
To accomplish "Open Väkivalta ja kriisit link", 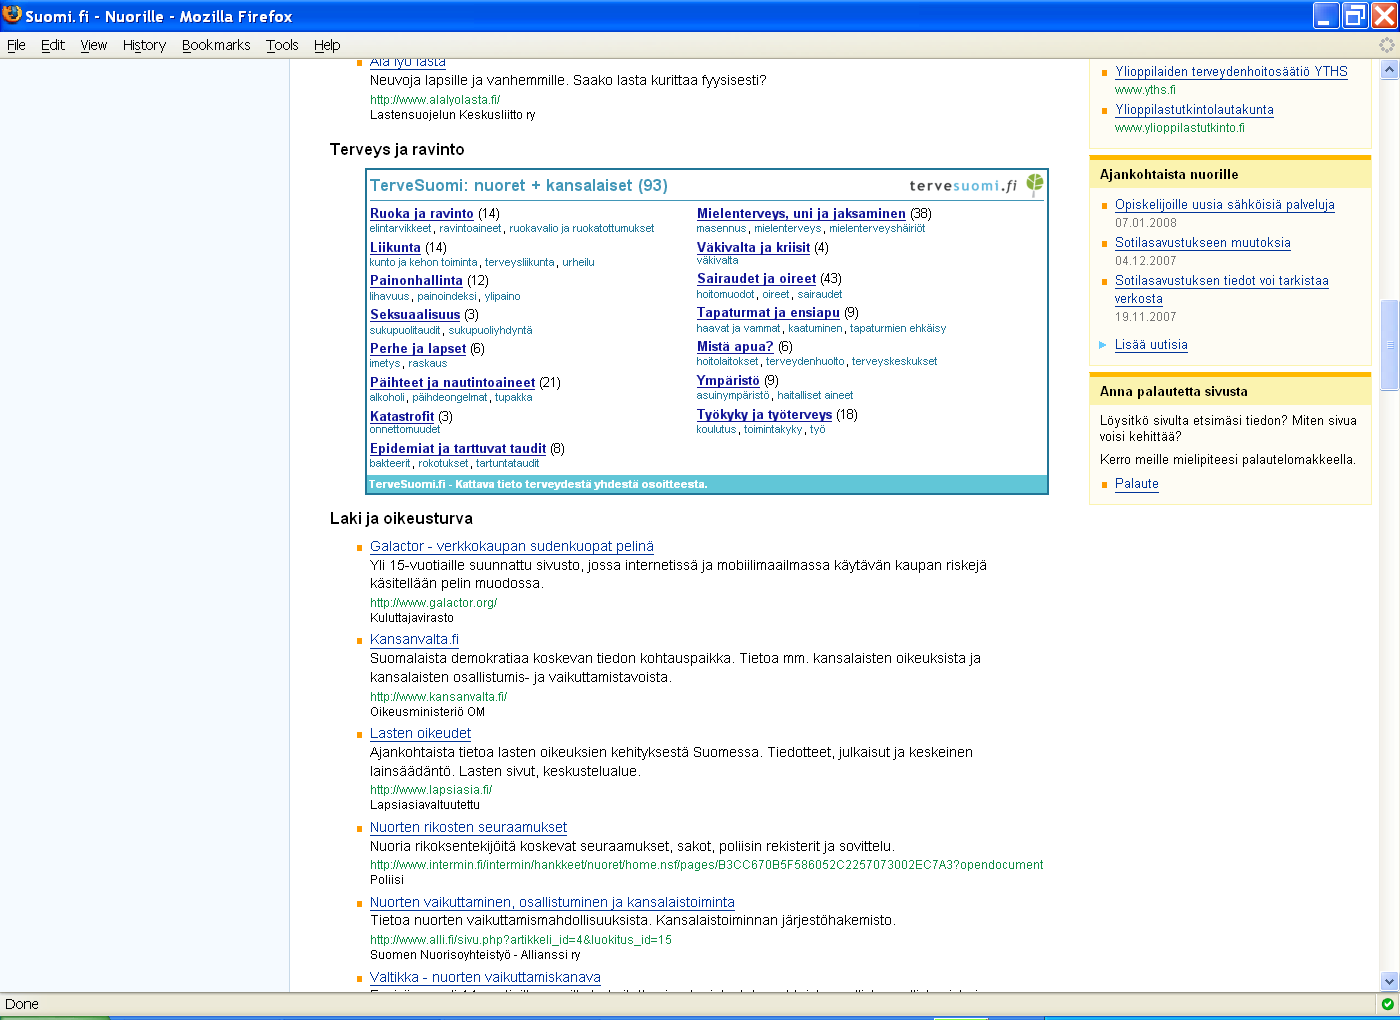I will coord(753,247).
